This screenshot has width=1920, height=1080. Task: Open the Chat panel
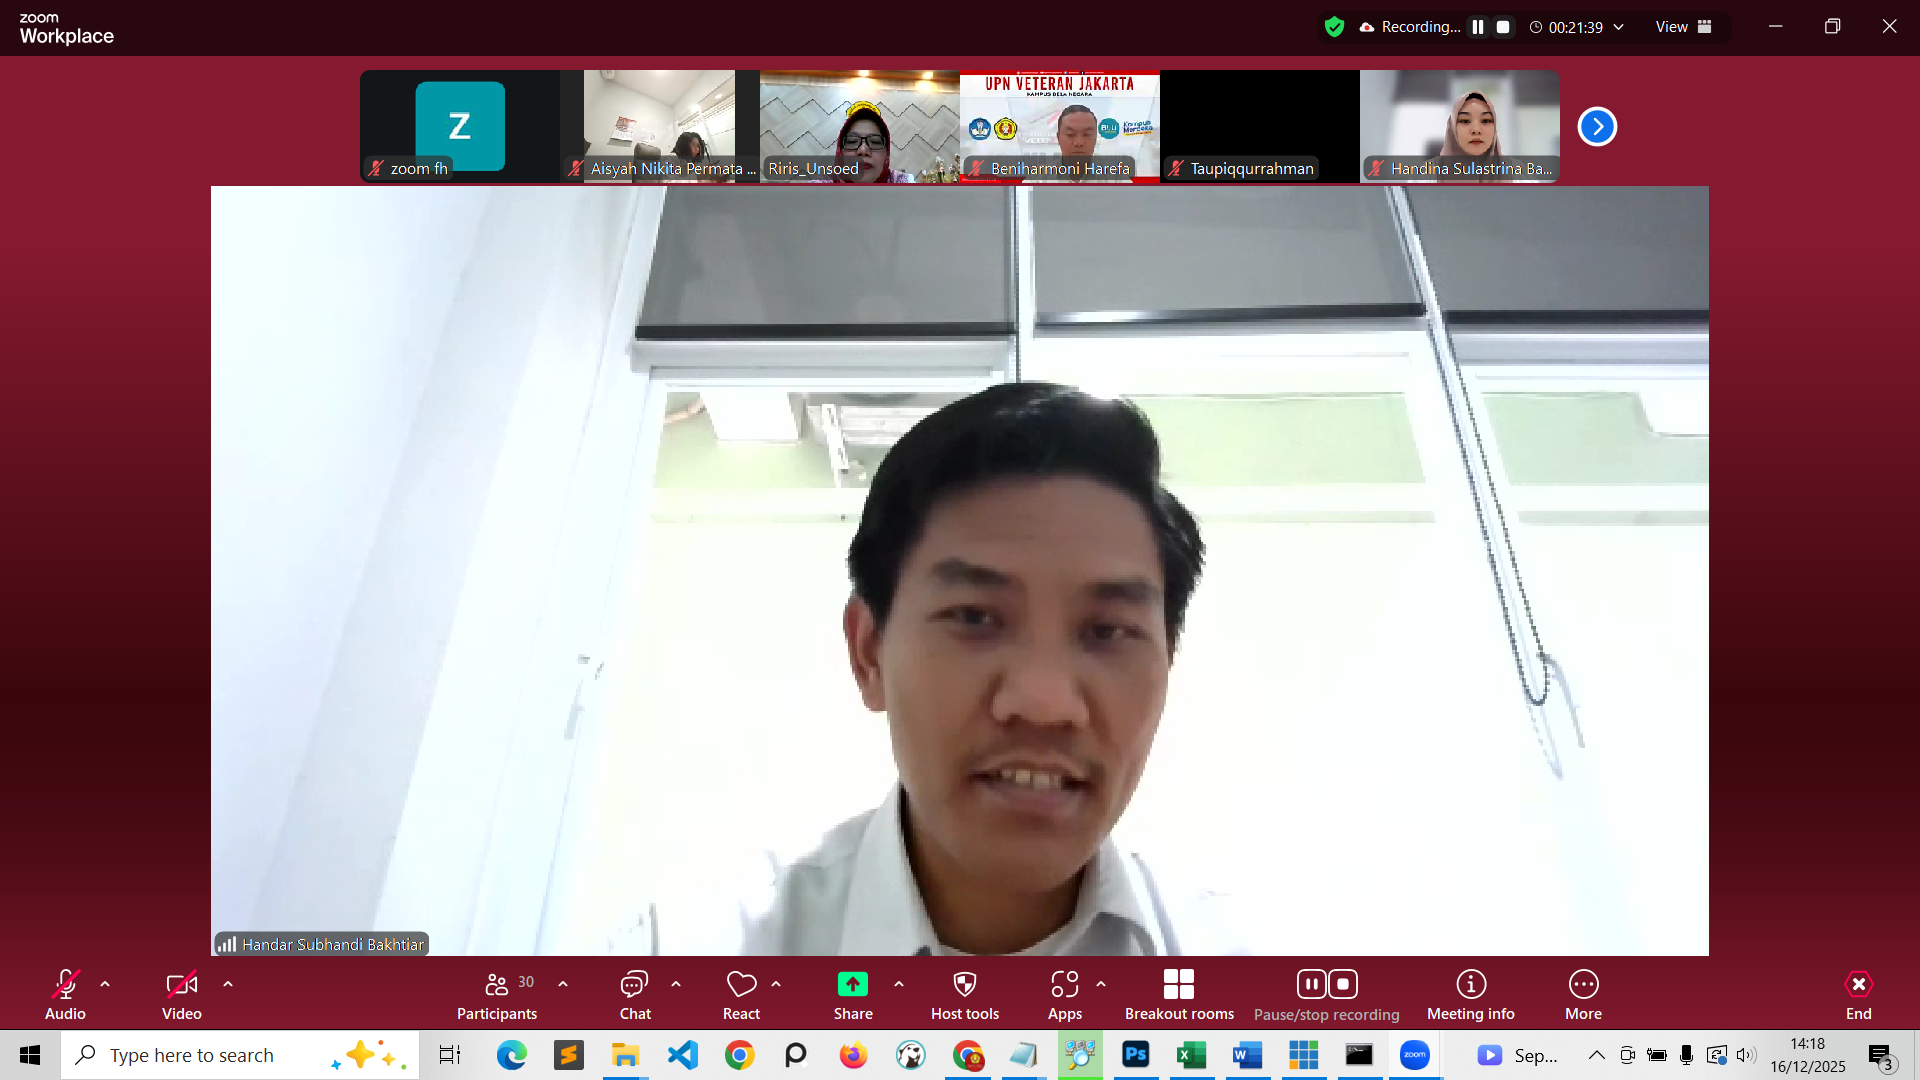coord(634,995)
